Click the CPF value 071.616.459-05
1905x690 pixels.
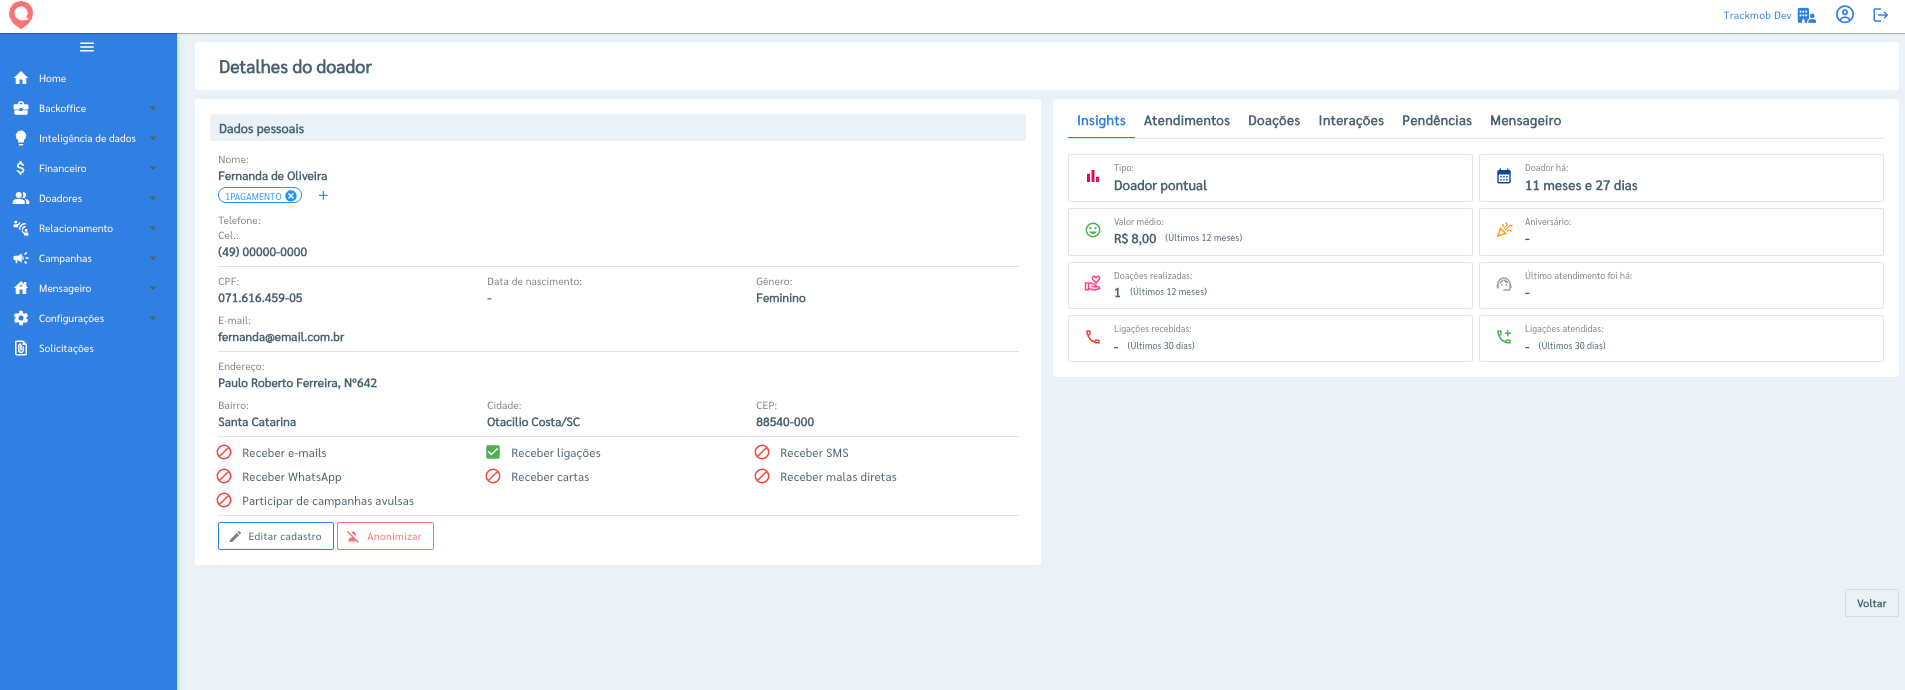(x=260, y=298)
